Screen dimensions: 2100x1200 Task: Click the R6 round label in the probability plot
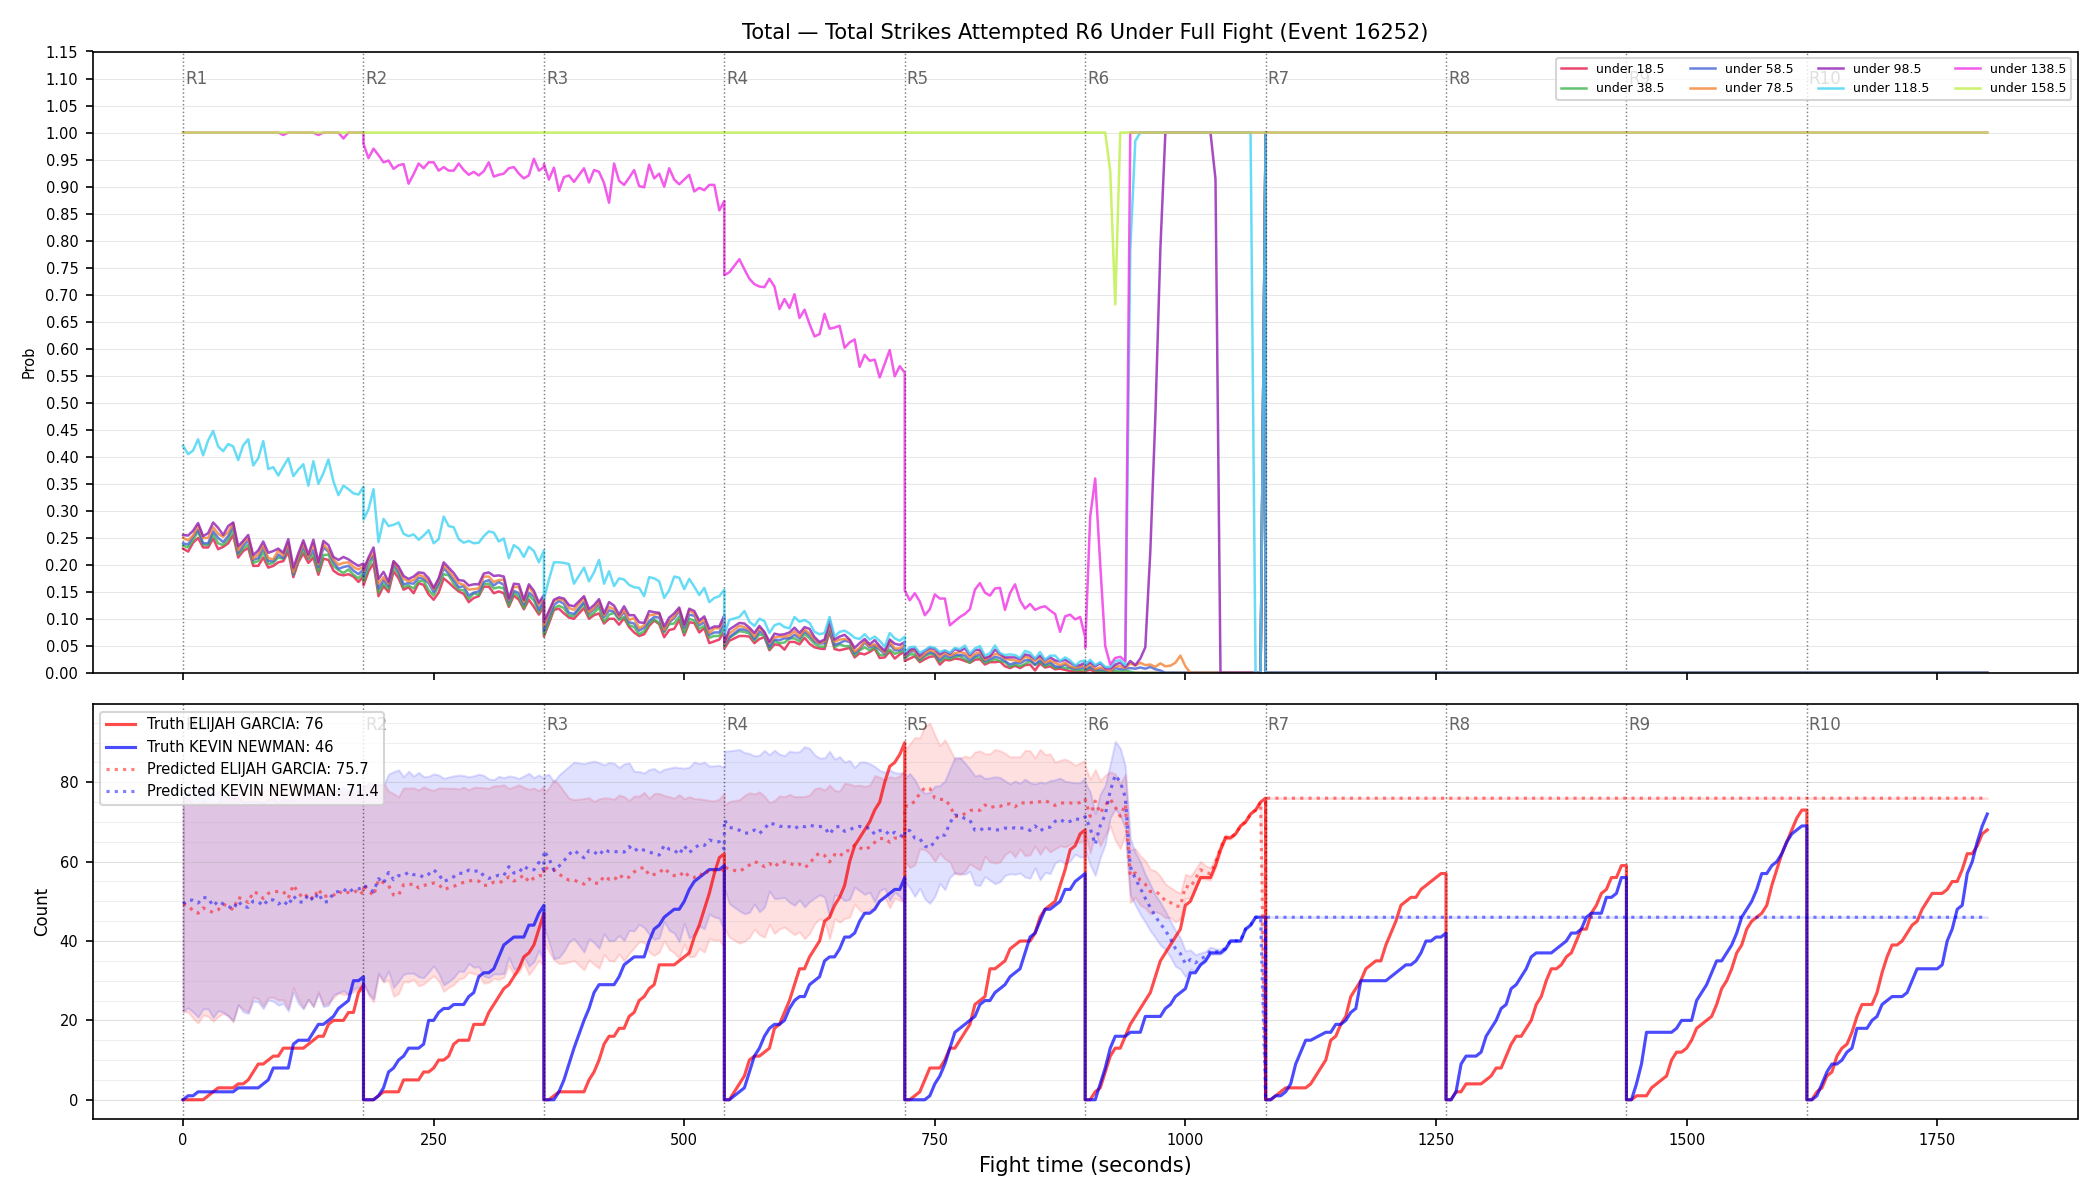coord(1098,78)
